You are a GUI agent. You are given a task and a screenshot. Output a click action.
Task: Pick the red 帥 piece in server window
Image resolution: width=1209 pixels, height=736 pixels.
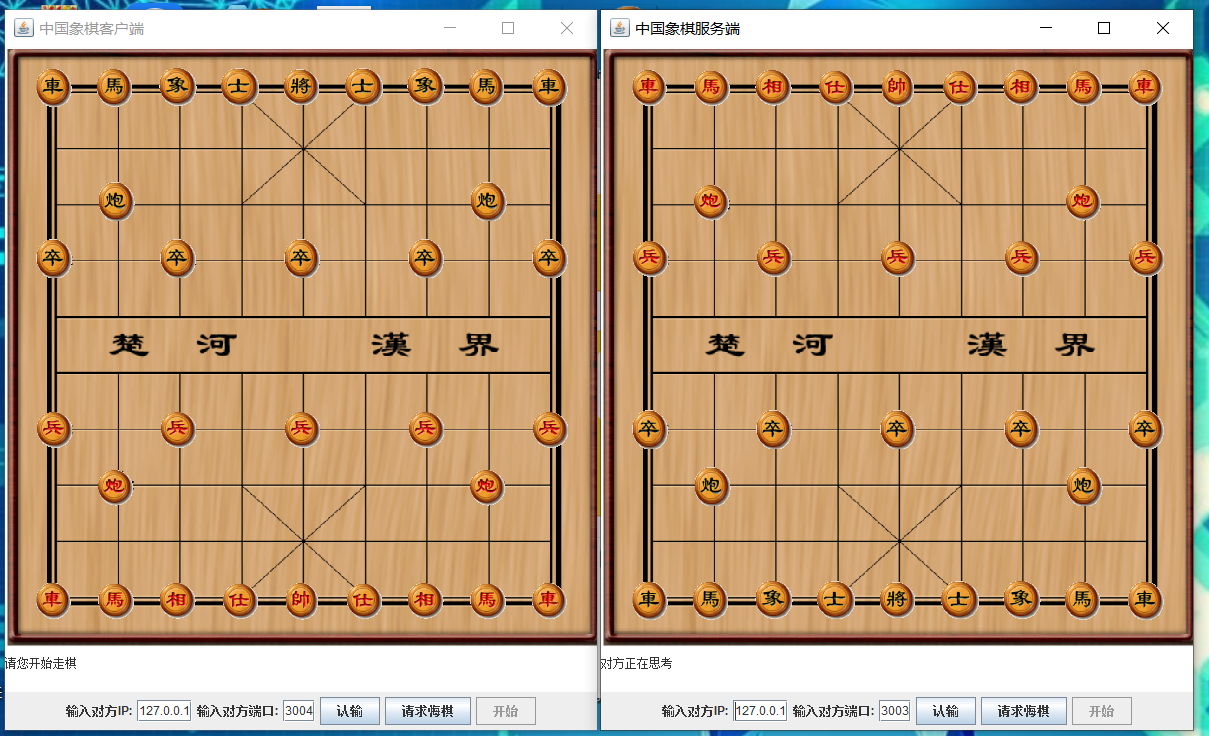pos(897,87)
